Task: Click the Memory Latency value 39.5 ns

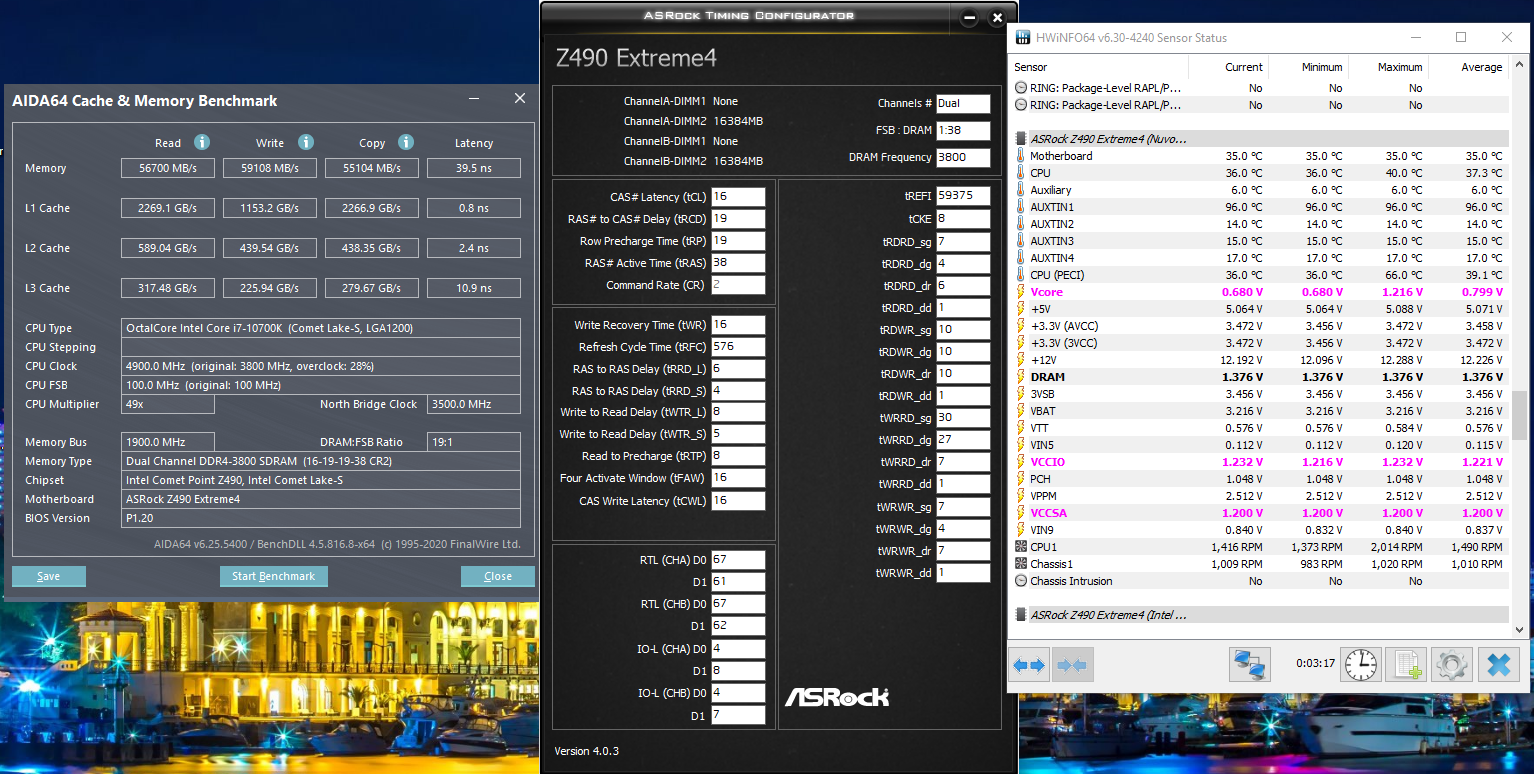Action: pyautogui.click(x=474, y=168)
